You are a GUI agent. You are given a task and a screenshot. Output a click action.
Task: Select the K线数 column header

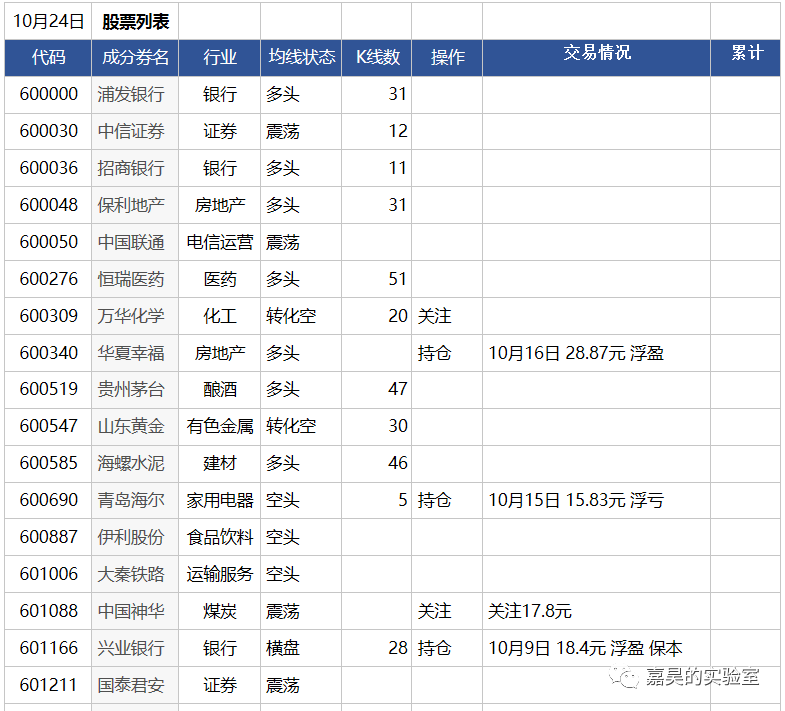(376, 58)
